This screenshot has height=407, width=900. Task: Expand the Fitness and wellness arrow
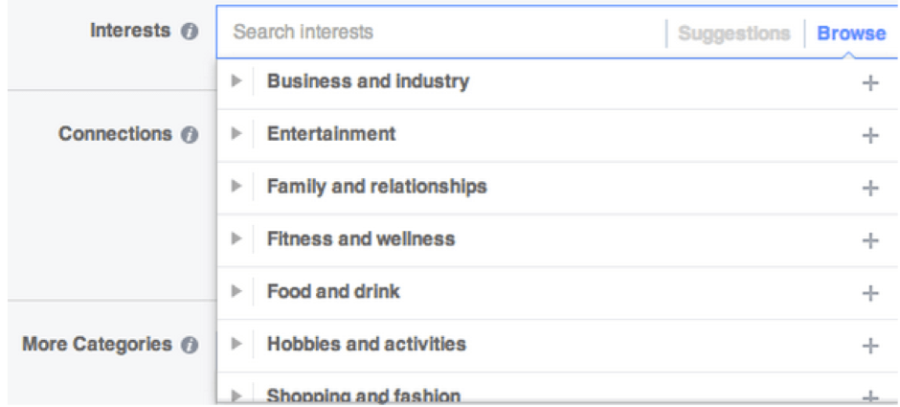(x=237, y=240)
